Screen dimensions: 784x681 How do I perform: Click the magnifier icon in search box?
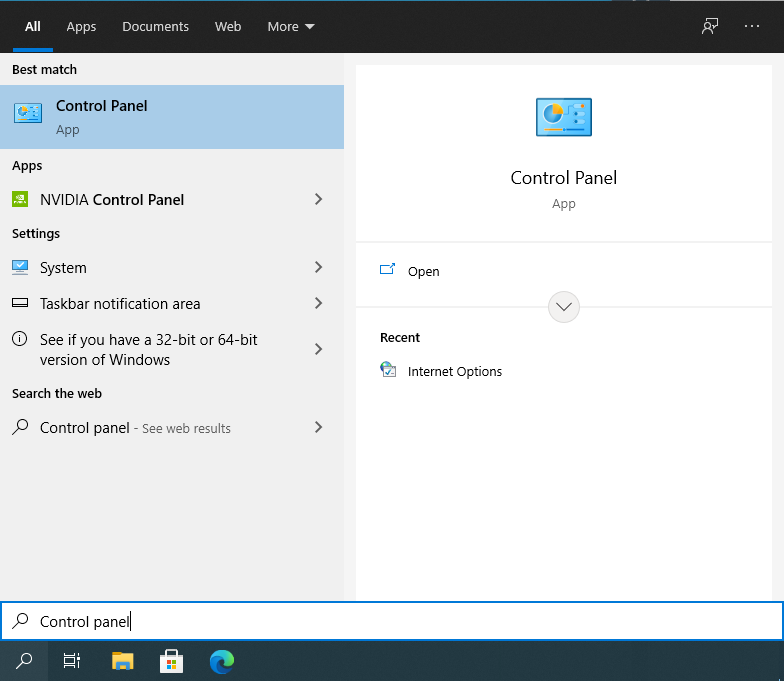tap(20, 621)
